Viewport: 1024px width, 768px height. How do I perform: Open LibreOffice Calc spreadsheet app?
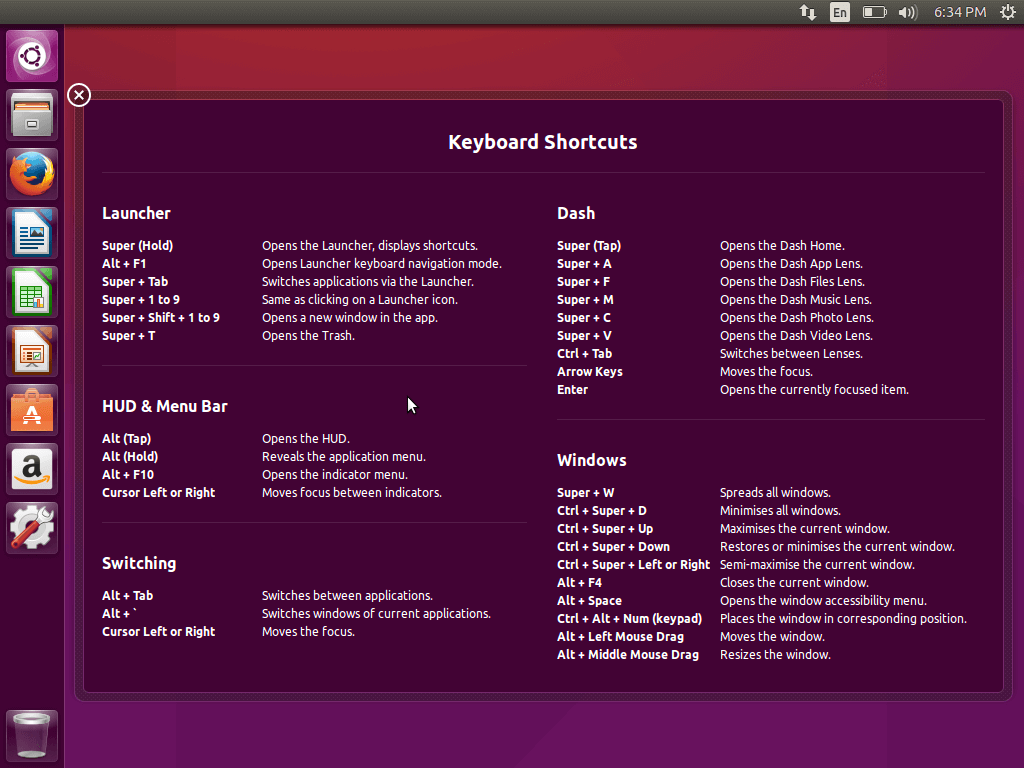click(x=33, y=292)
